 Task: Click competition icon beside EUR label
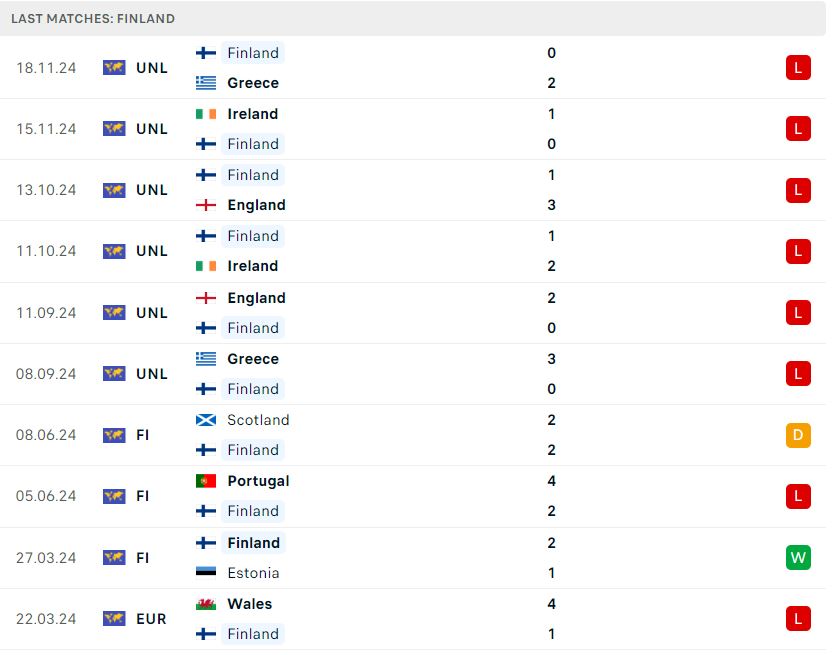(x=114, y=618)
